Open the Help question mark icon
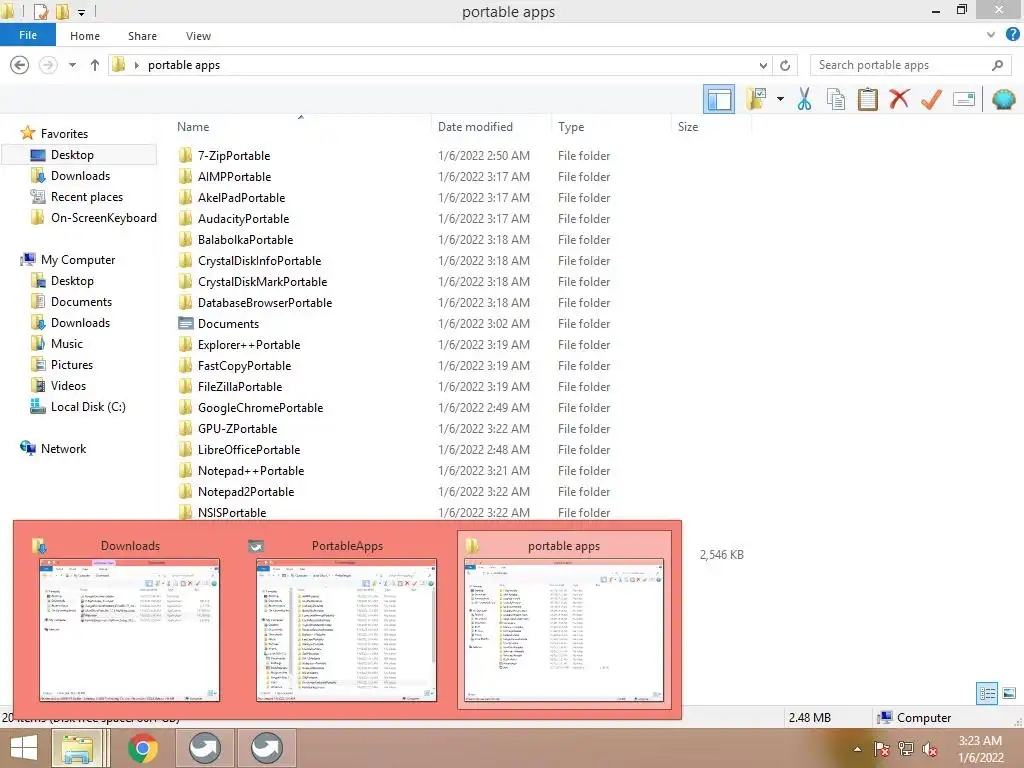This screenshot has height=768, width=1024. click(x=1013, y=35)
